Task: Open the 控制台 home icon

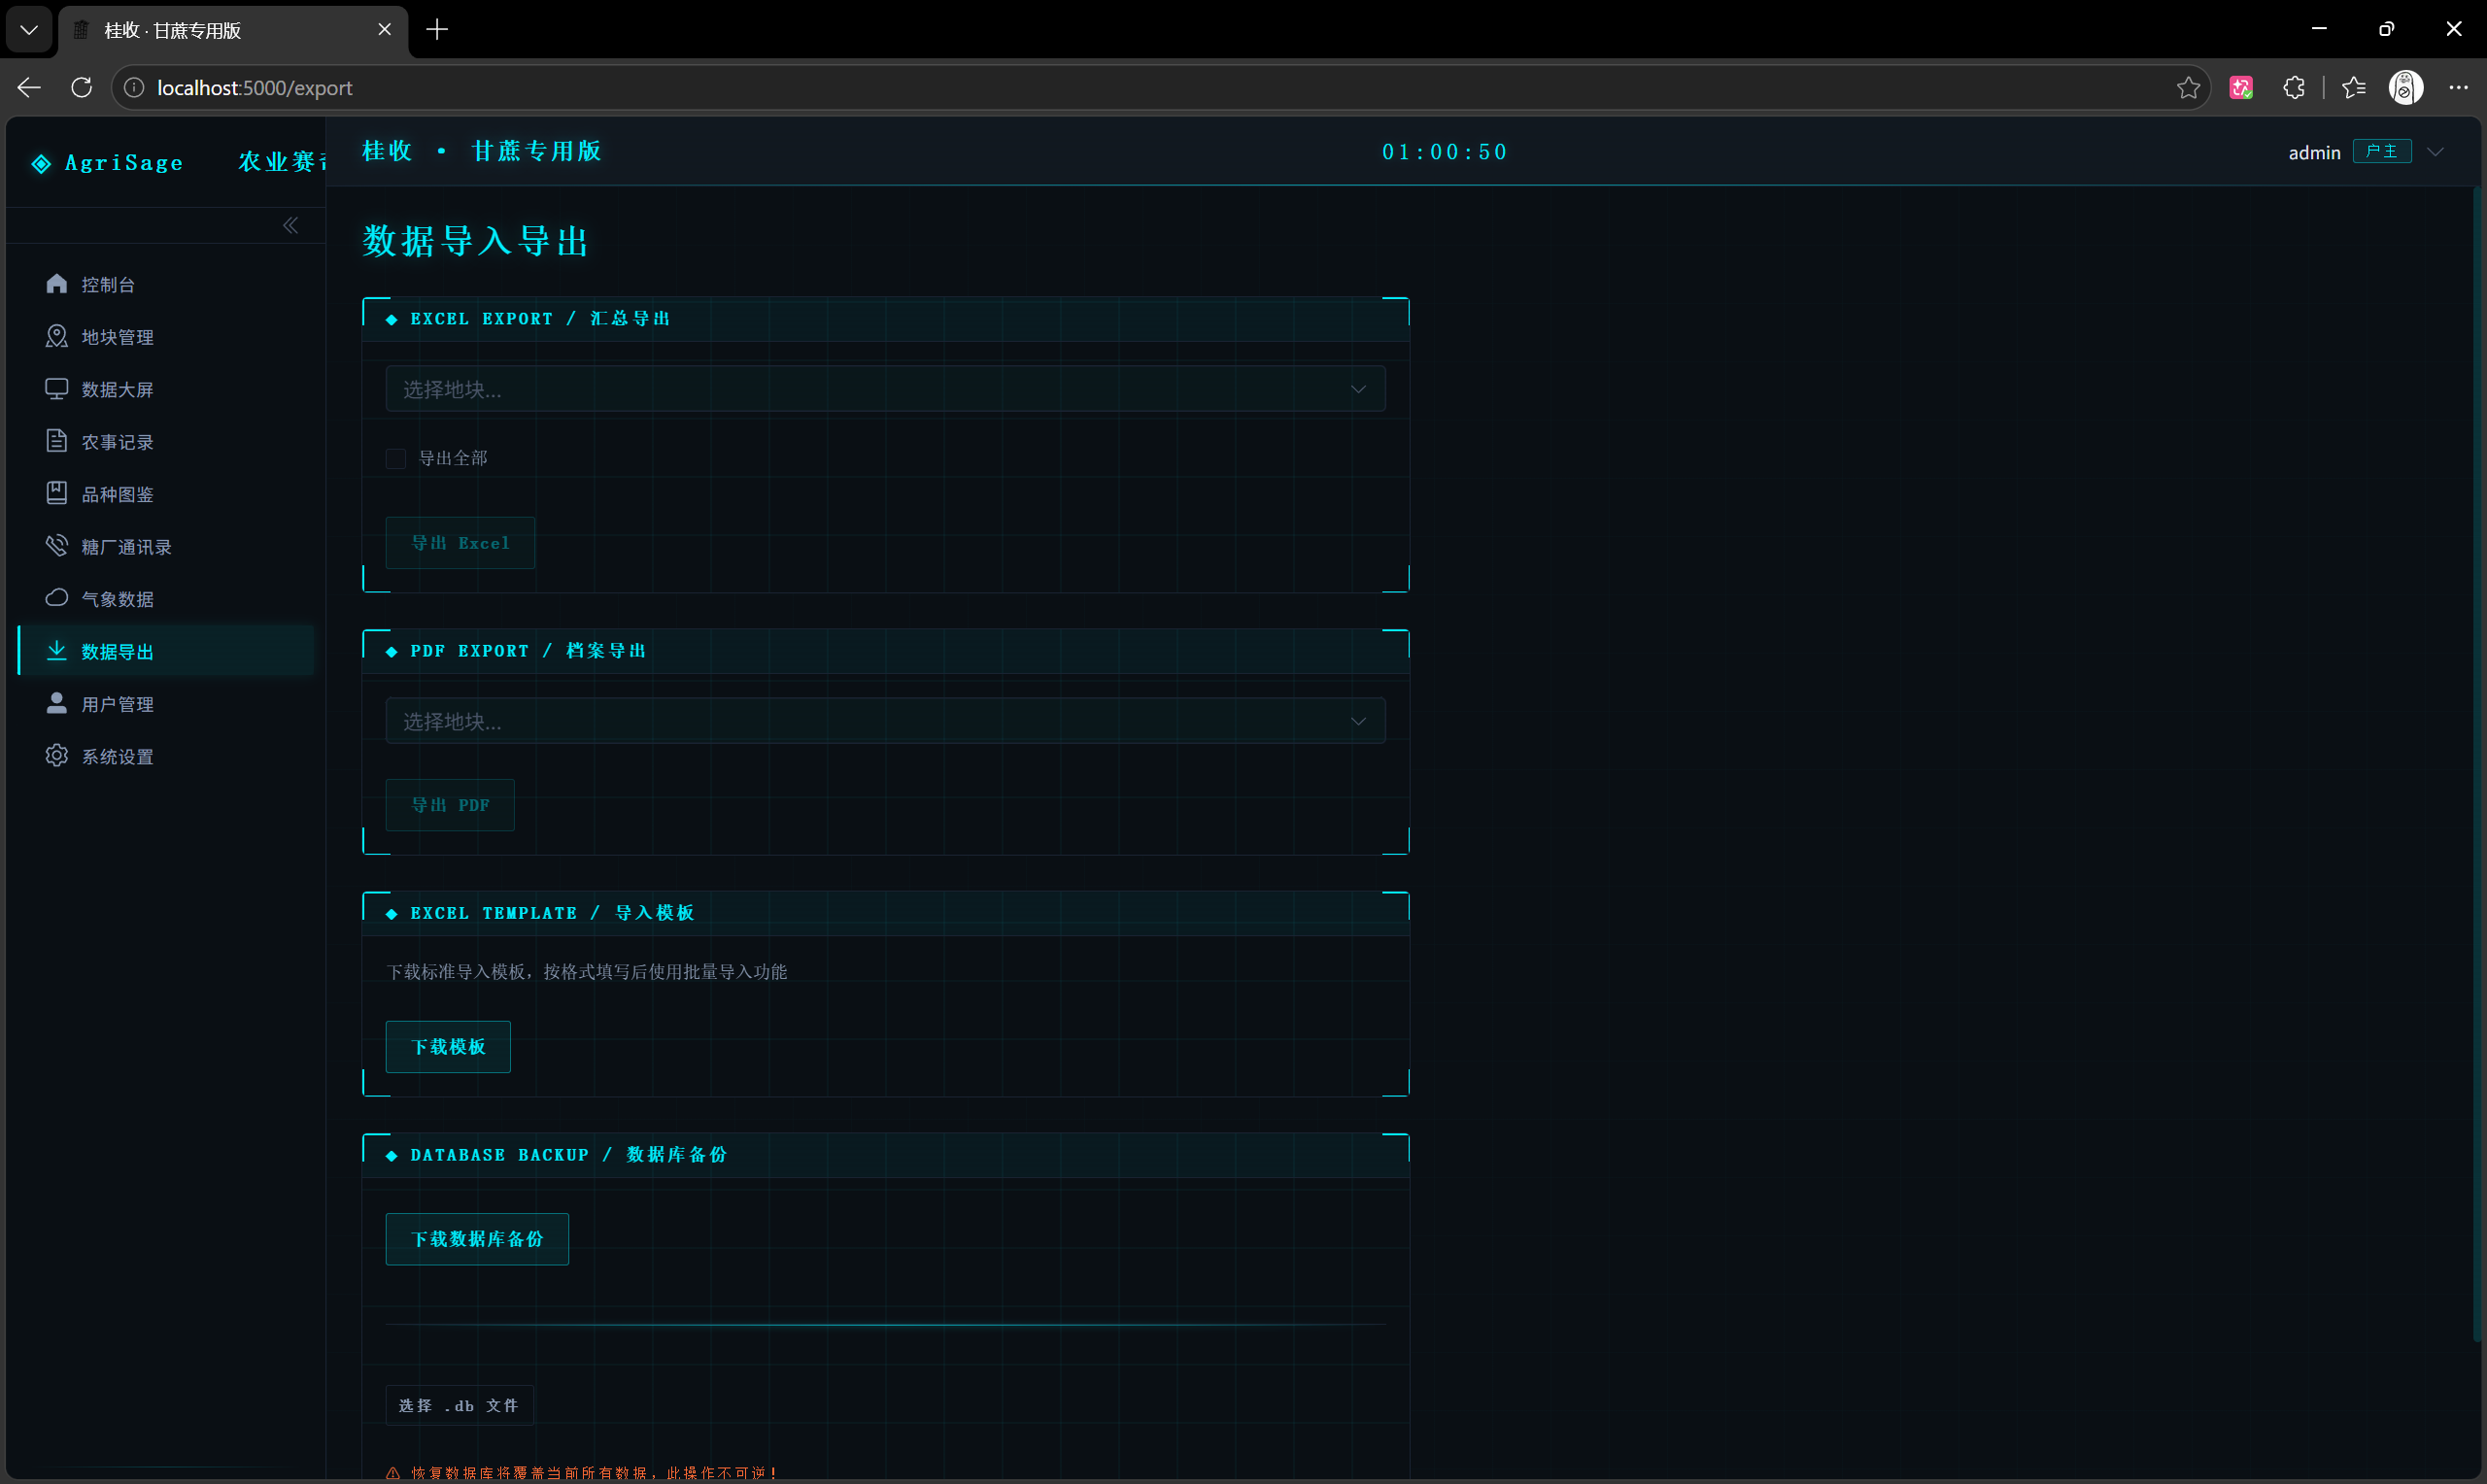Action: point(57,284)
